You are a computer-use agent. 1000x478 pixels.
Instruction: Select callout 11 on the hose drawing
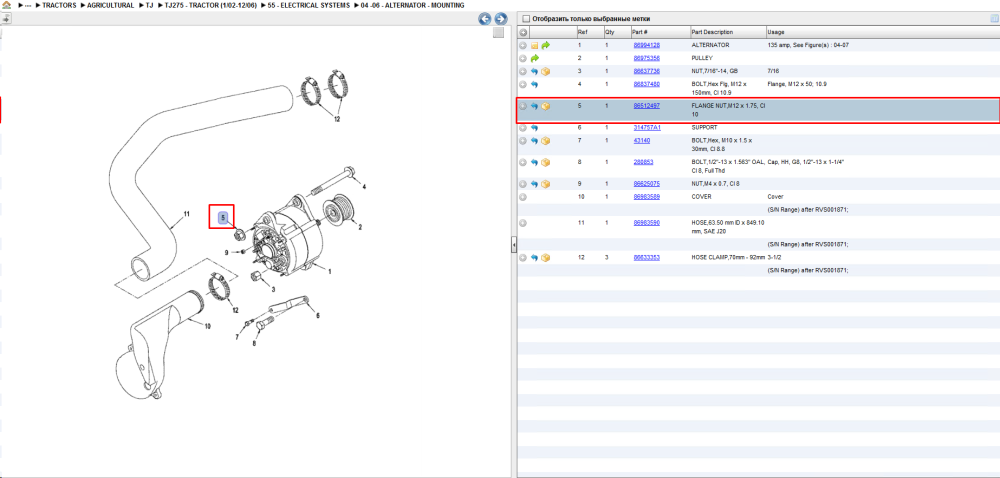tap(187, 214)
